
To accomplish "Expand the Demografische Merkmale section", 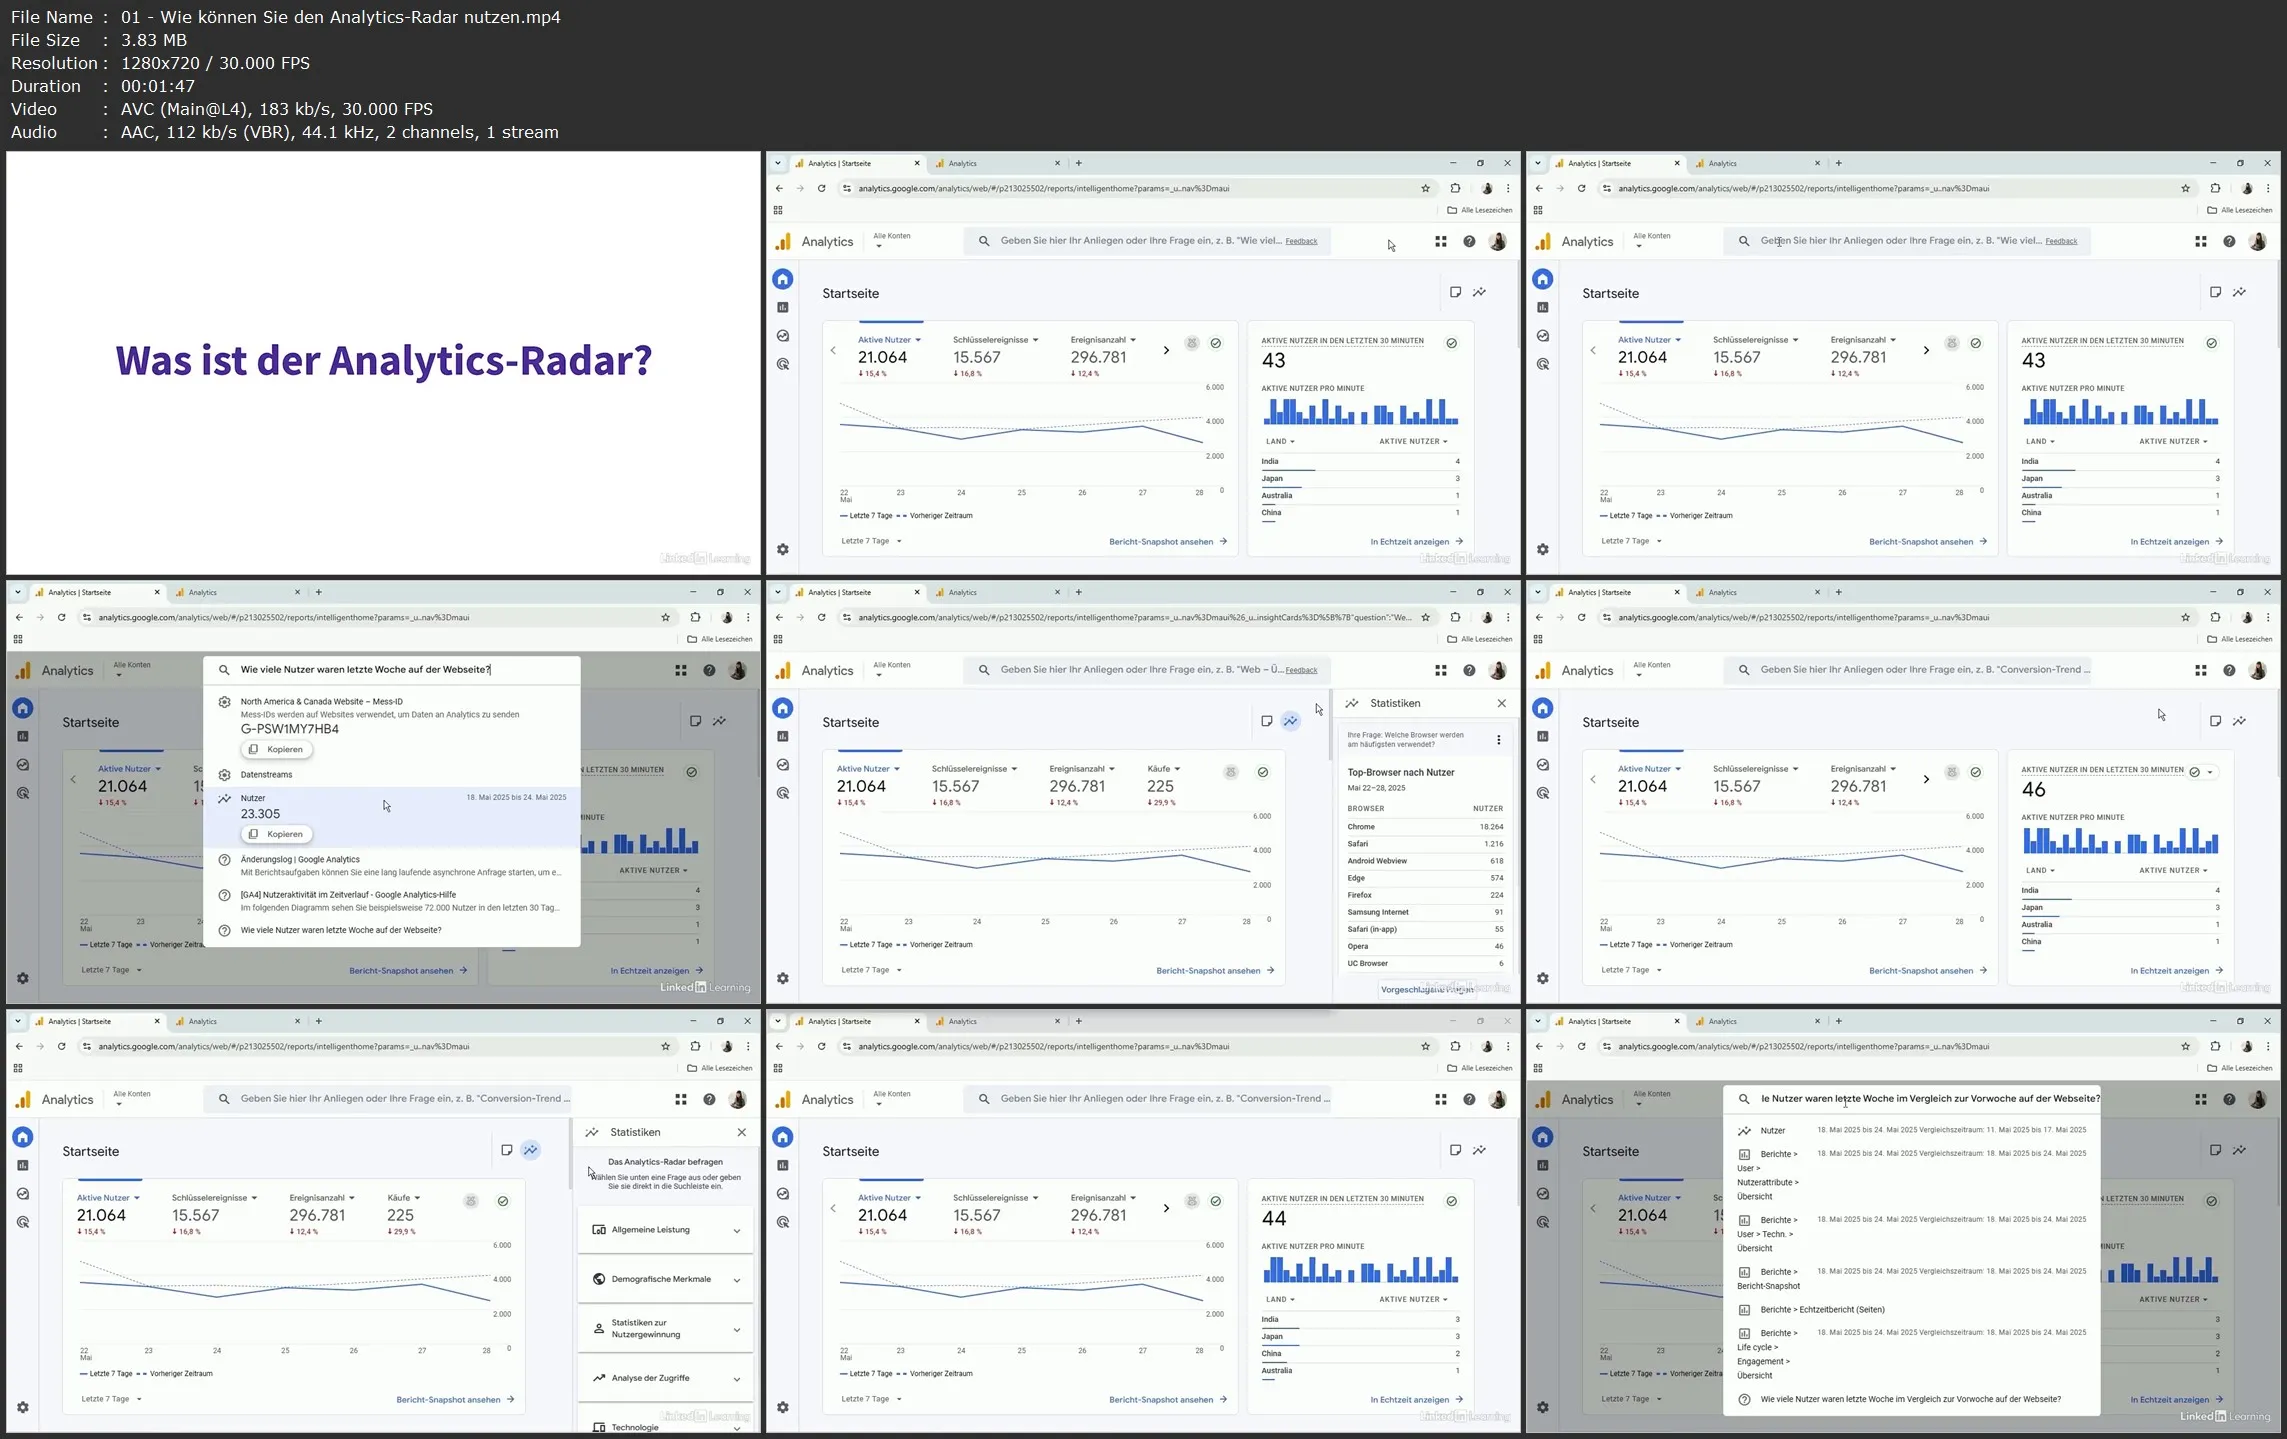I will pyautogui.click(x=666, y=1280).
